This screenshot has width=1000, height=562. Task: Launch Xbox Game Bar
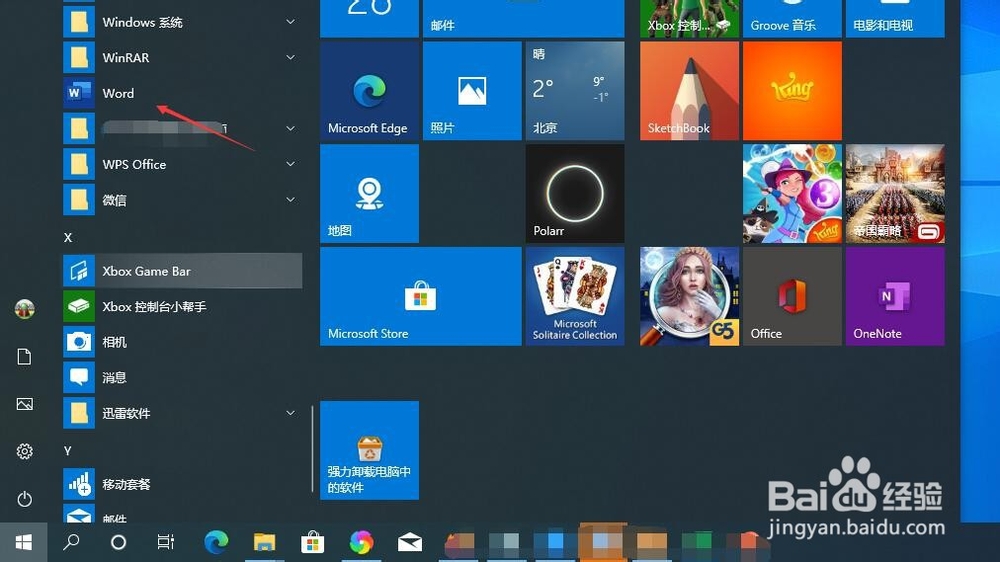182,270
